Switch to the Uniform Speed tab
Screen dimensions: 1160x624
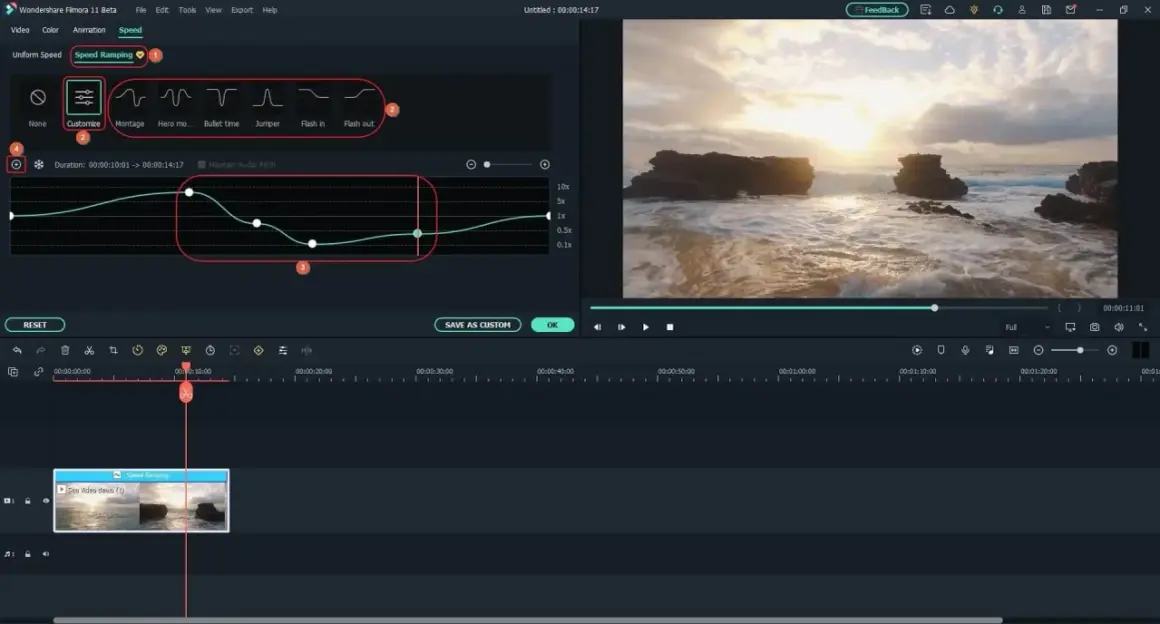pos(37,55)
